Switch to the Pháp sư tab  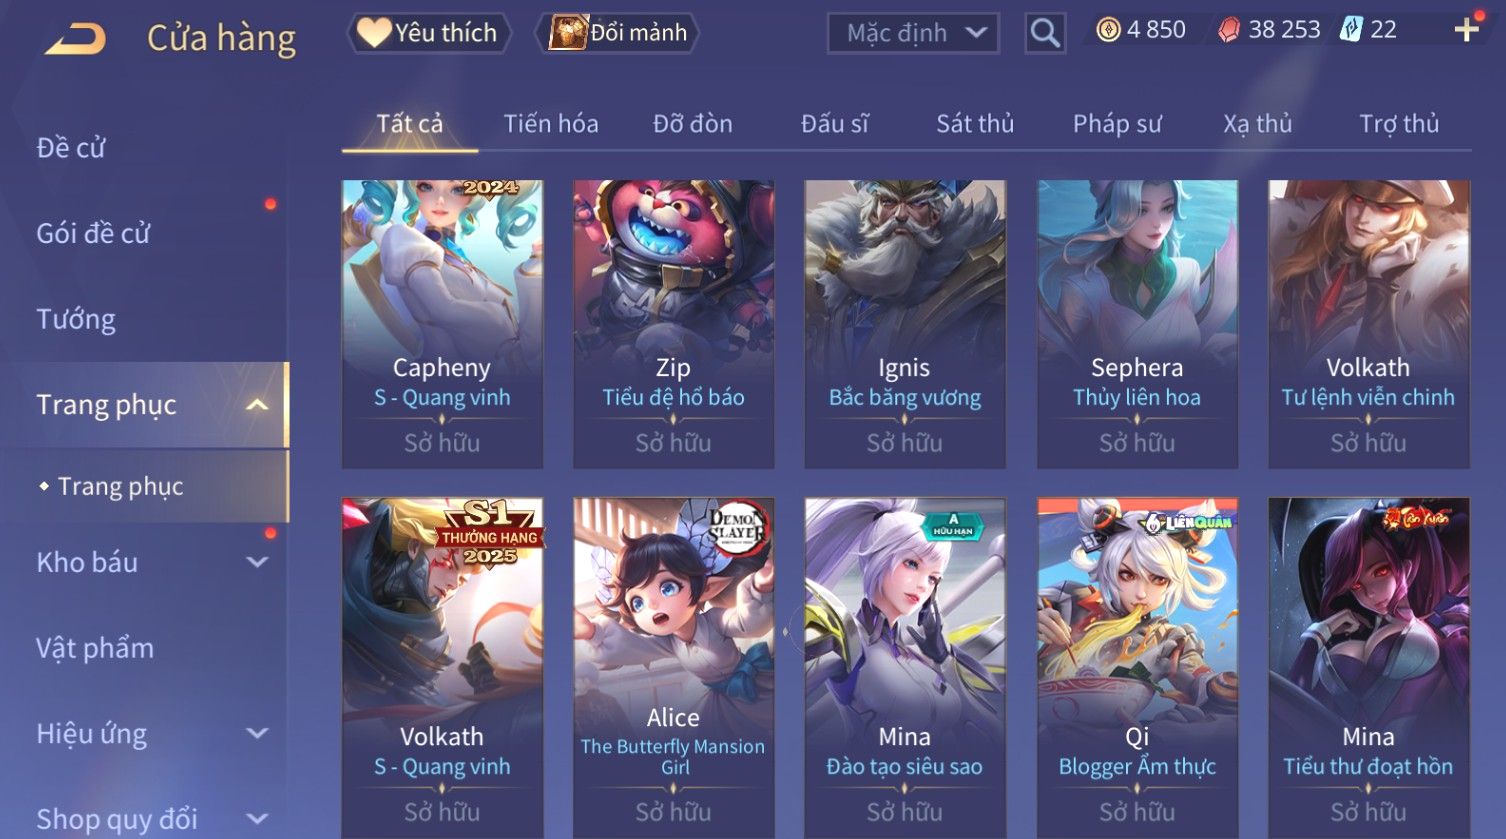pyautogui.click(x=1117, y=124)
